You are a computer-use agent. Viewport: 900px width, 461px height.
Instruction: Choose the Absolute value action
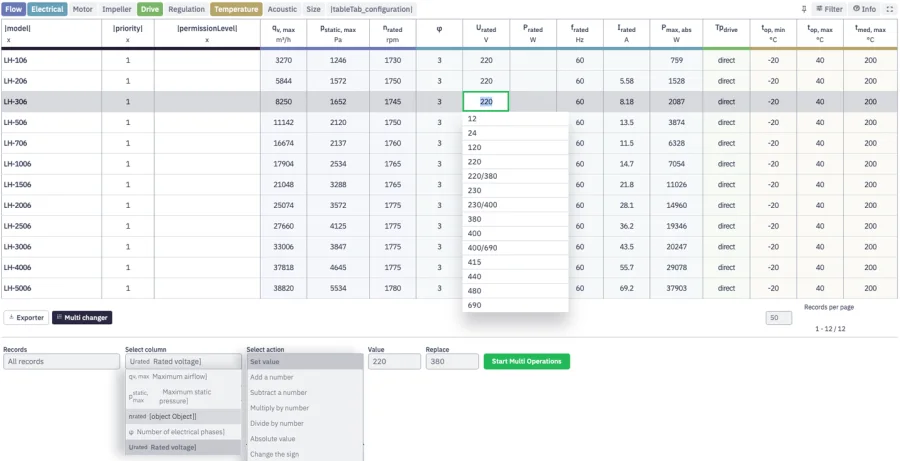pyautogui.click(x=305, y=439)
